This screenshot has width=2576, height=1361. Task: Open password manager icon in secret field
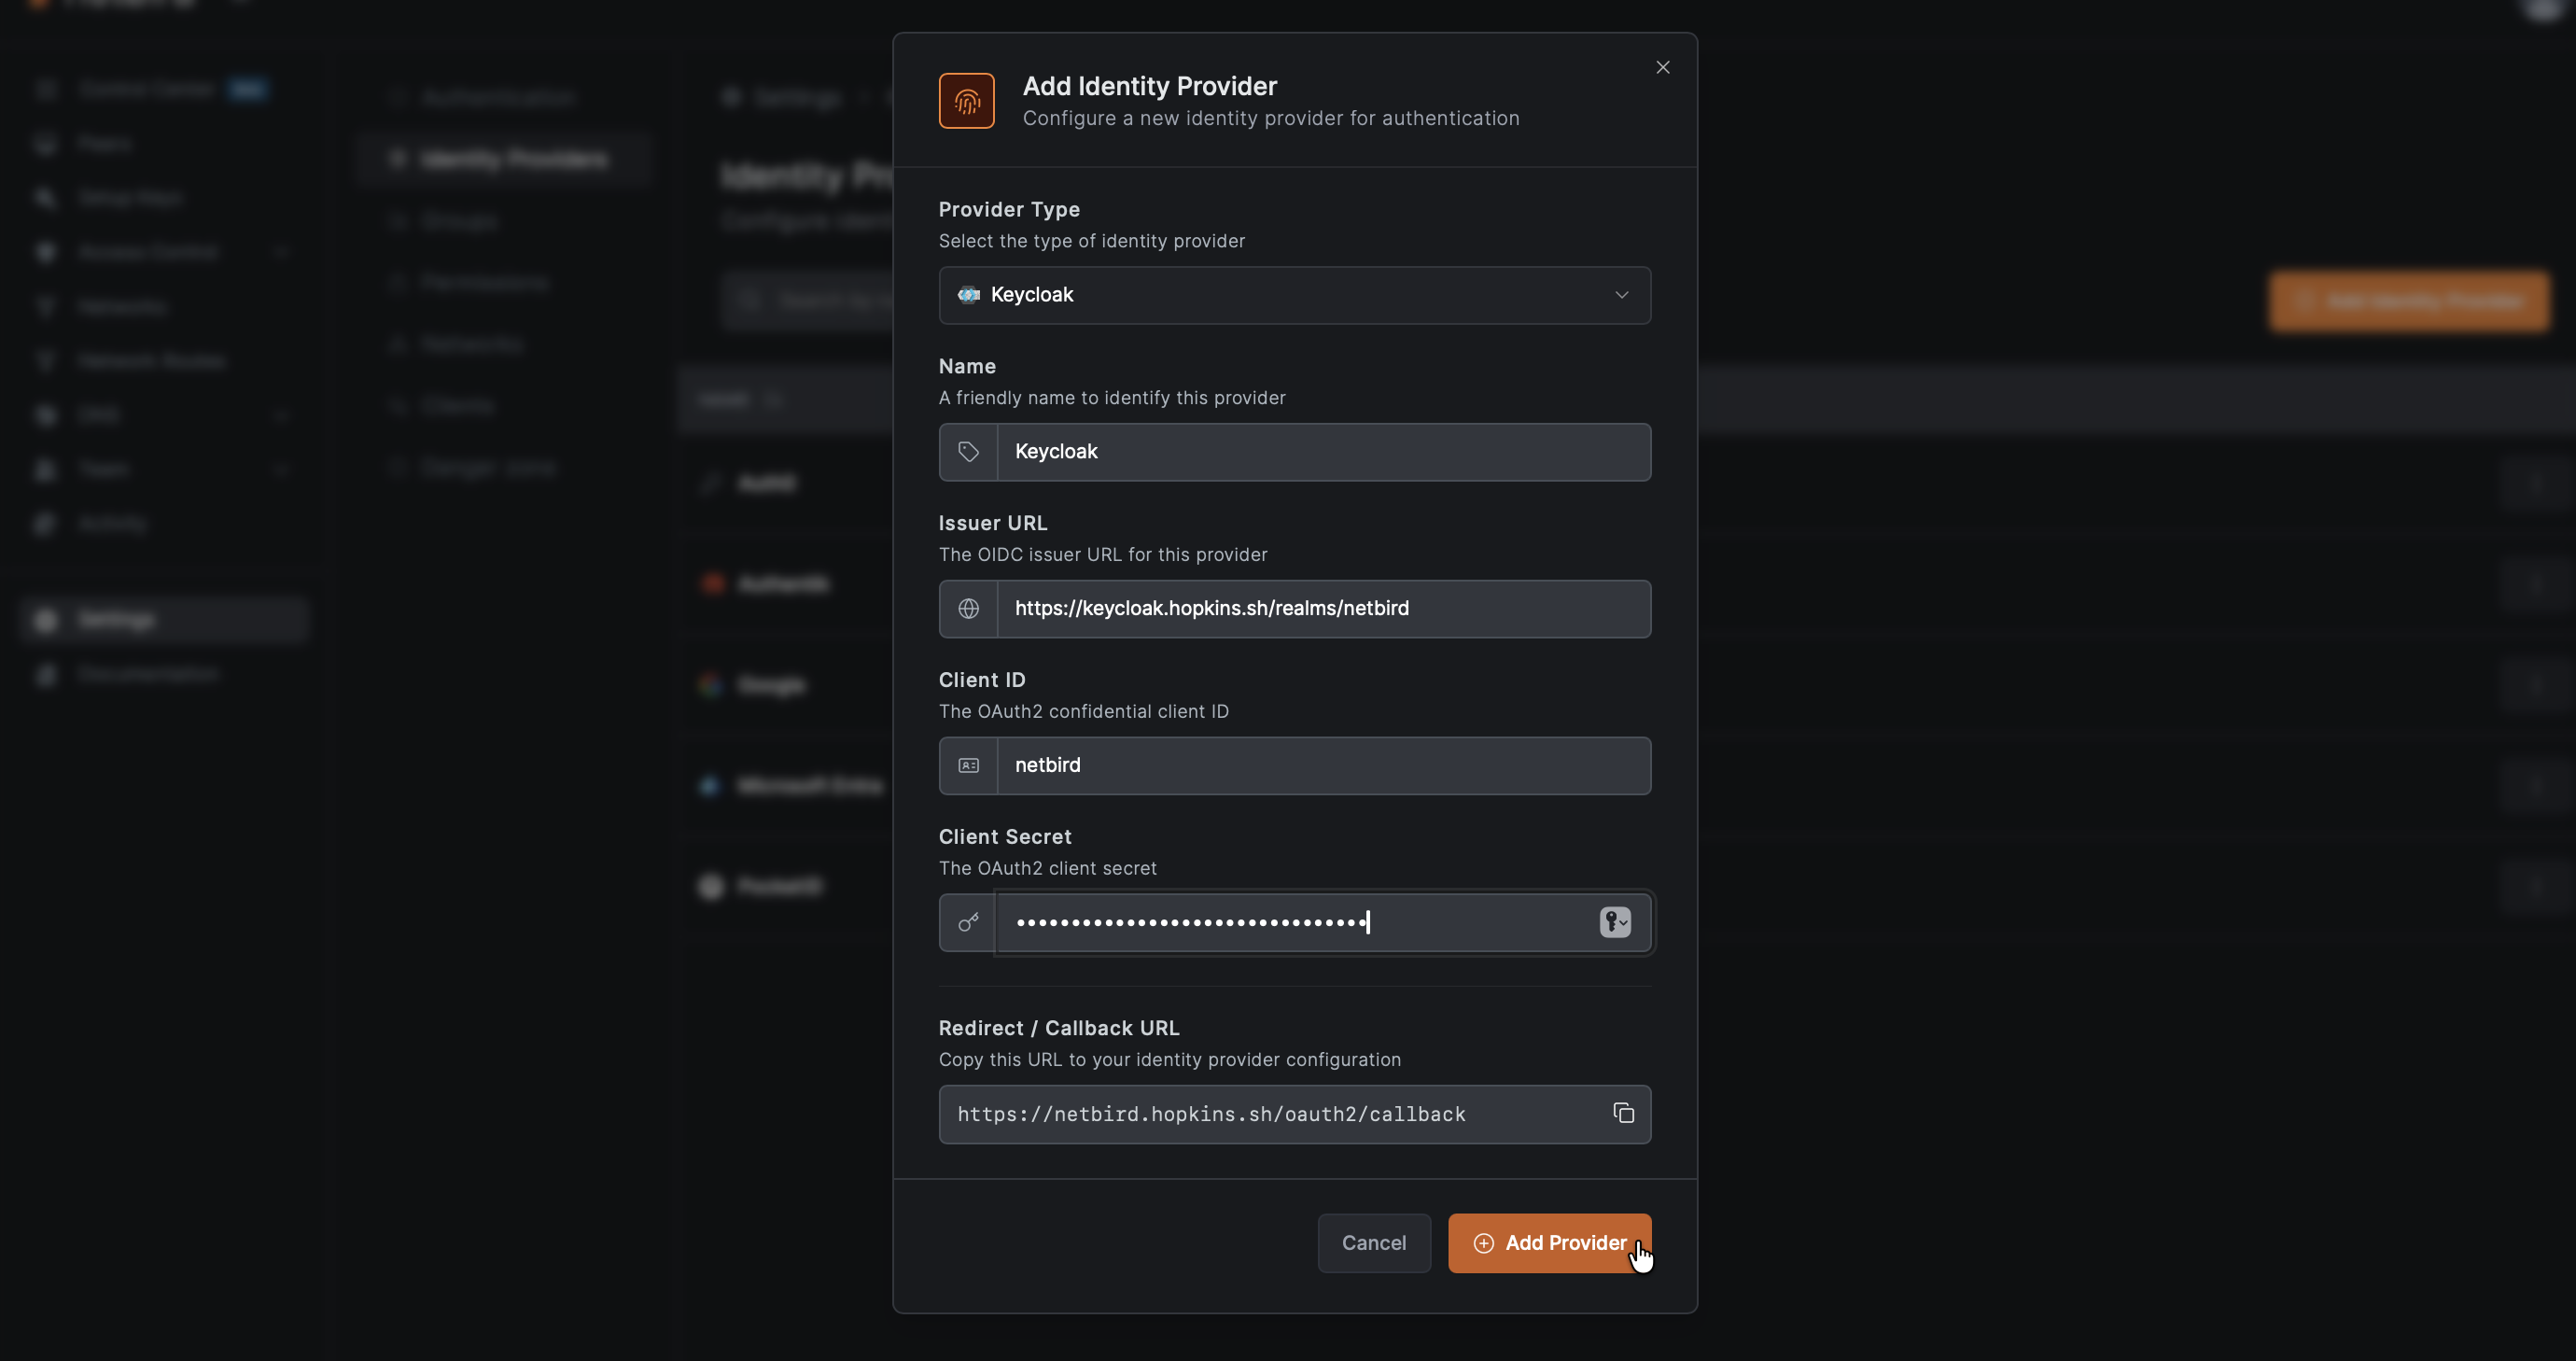[x=1614, y=922]
